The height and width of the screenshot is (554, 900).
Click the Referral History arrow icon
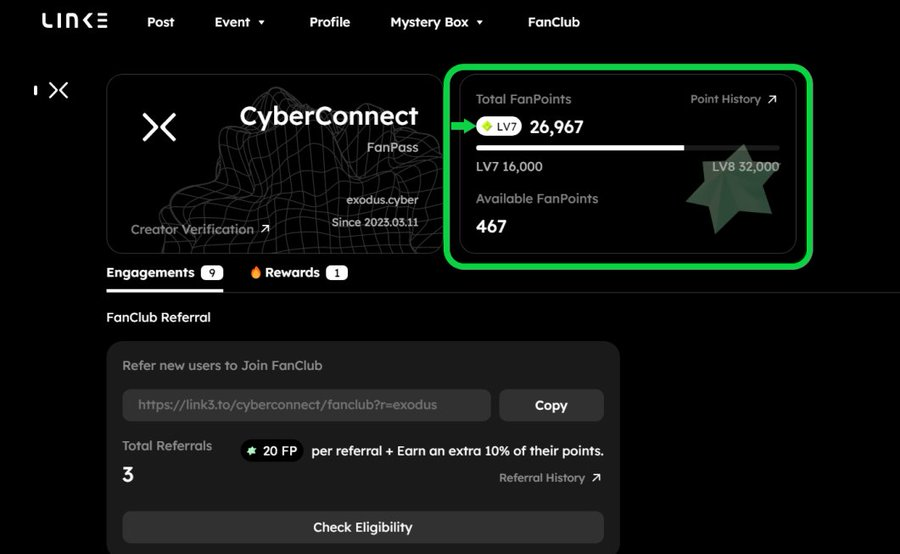point(596,478)
